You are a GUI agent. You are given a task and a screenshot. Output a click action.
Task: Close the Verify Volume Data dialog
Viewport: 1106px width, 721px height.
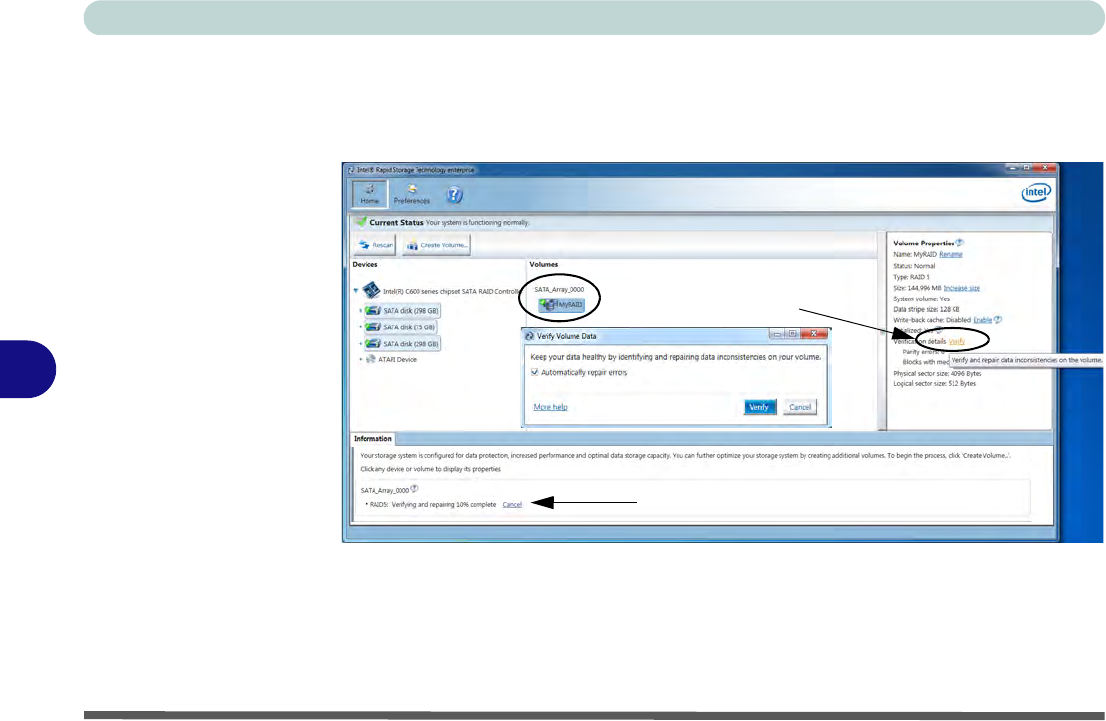click(x=813, y=334)
